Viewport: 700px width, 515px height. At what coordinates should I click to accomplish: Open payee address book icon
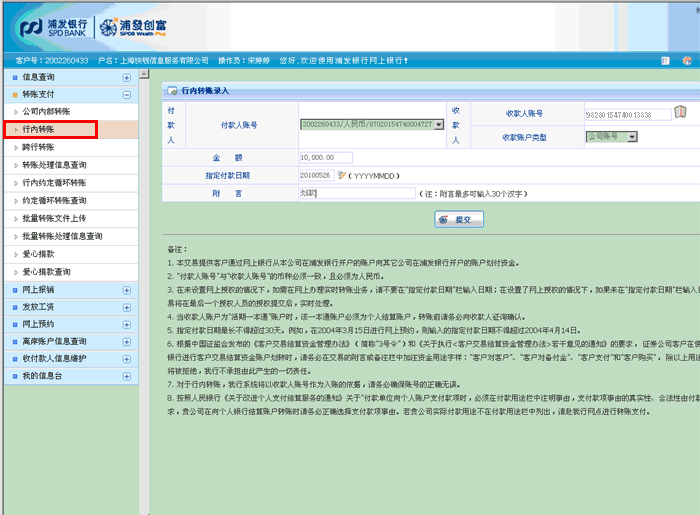point(680,112)
